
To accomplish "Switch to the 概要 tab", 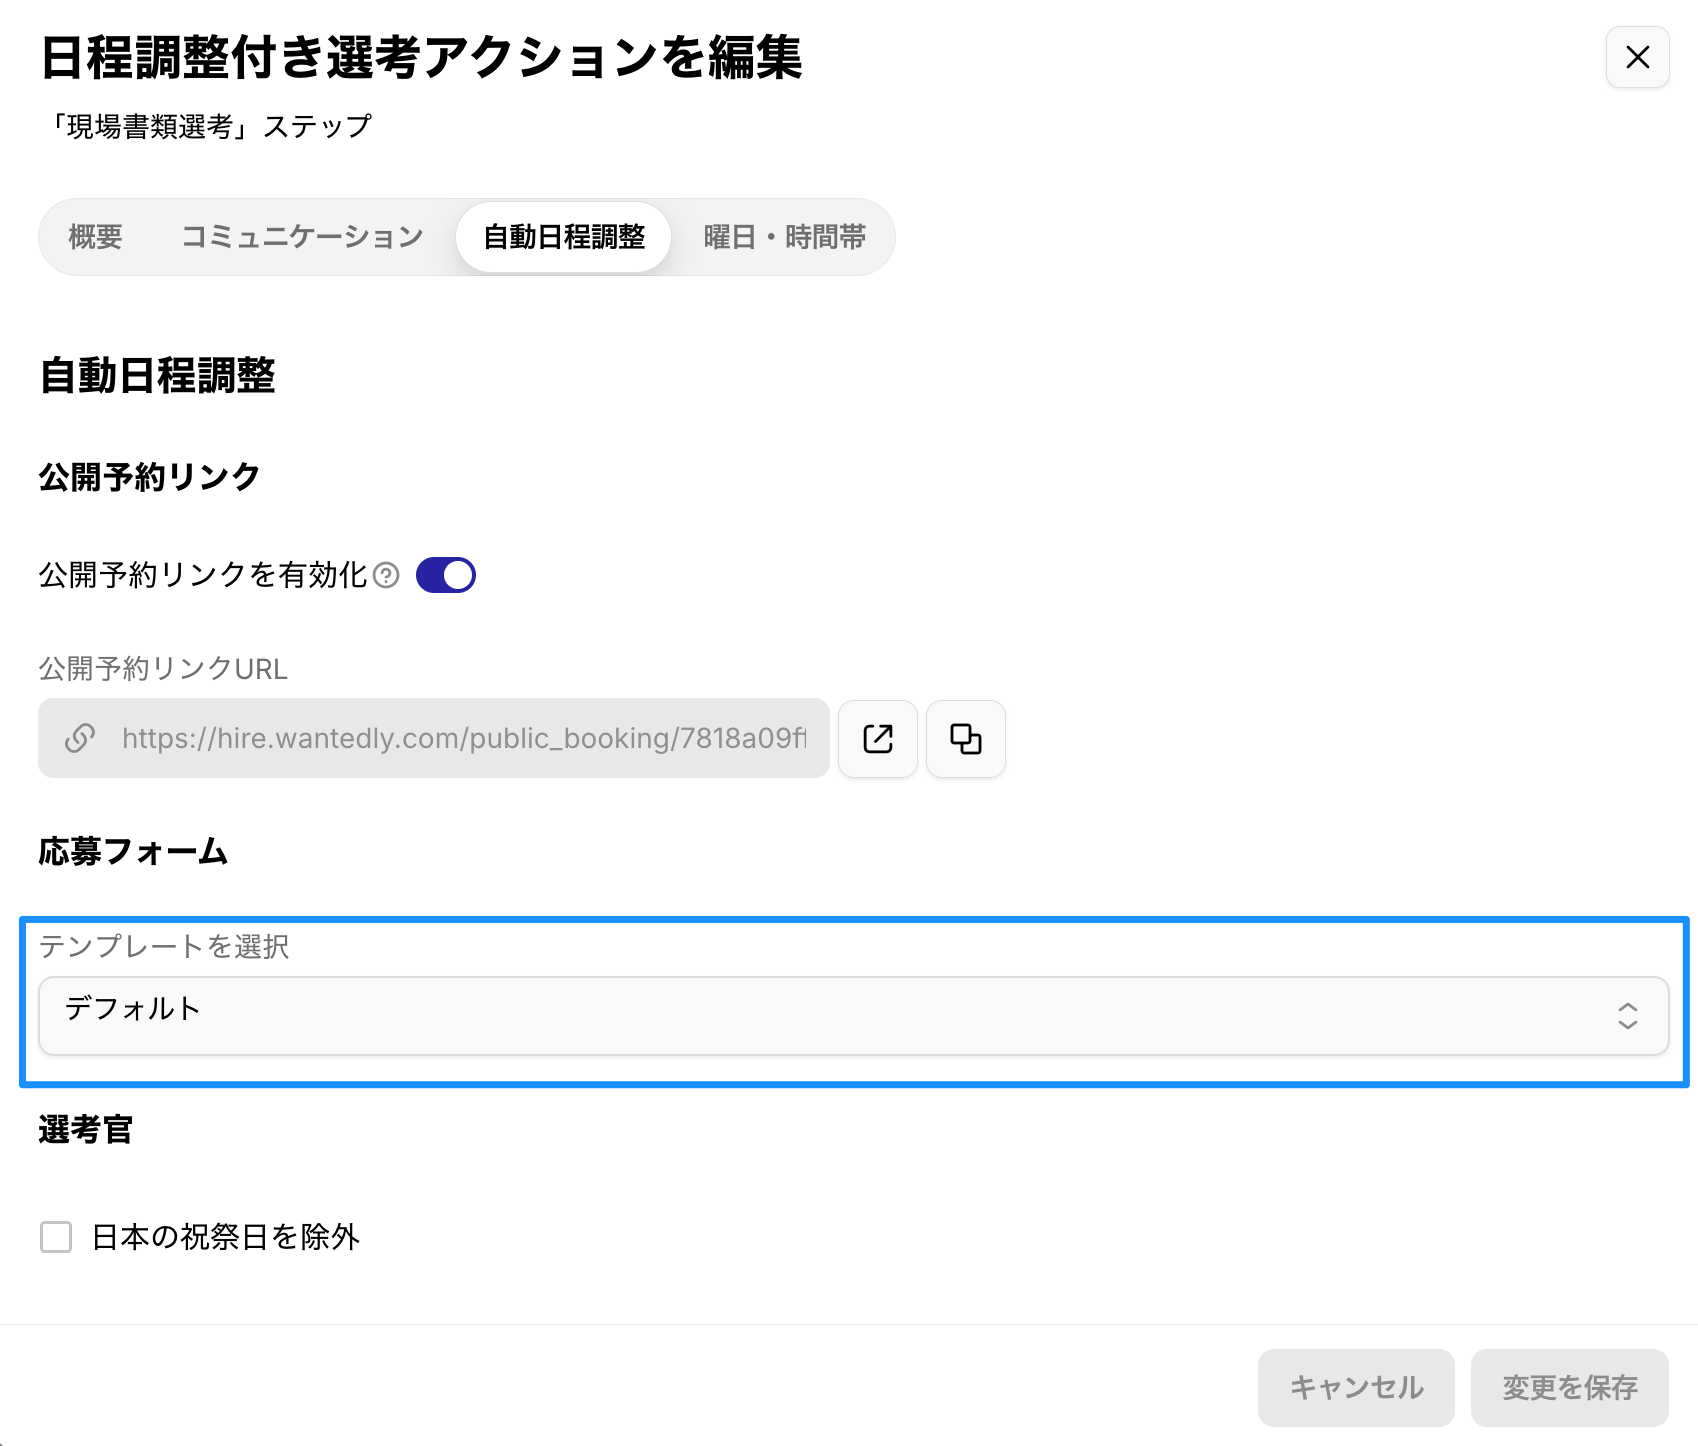I will point(95,237).
